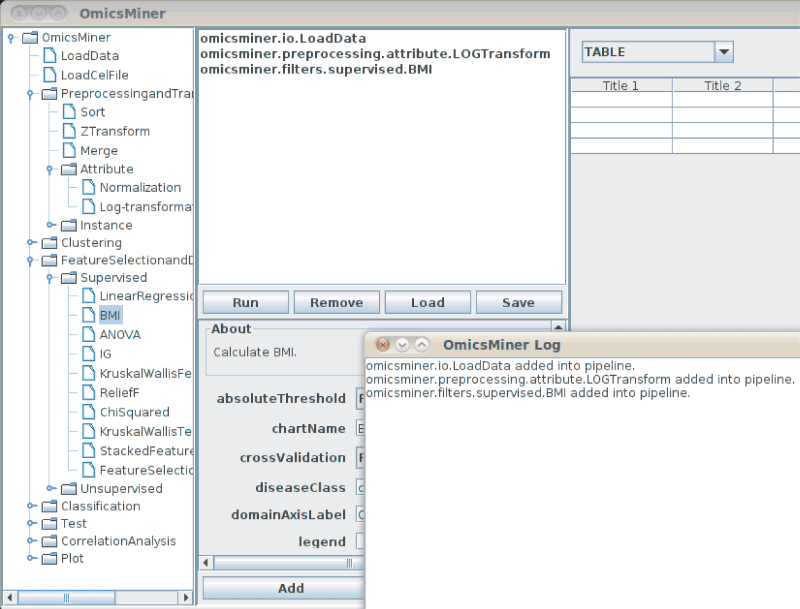Select the Title 1 column header
The image size is (800, 609).
620,86
